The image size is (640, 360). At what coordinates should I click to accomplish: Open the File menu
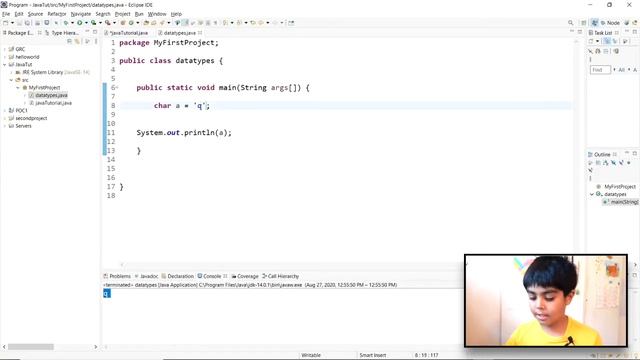[6, 14]
